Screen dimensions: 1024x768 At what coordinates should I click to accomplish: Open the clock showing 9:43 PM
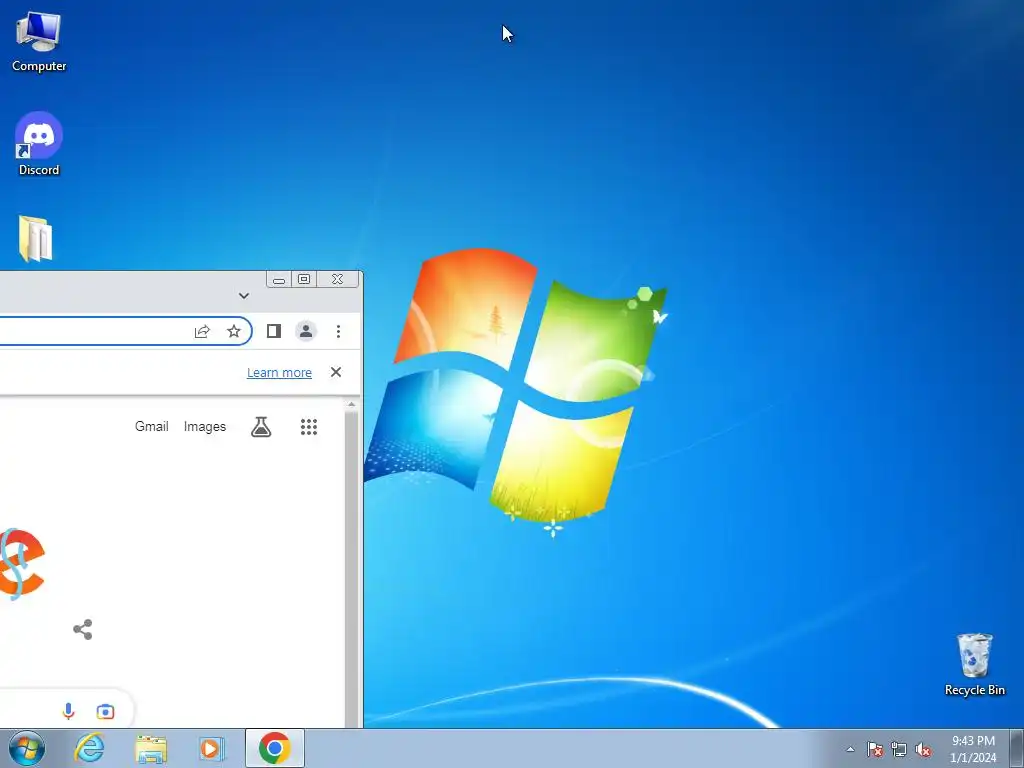point(973,749)
